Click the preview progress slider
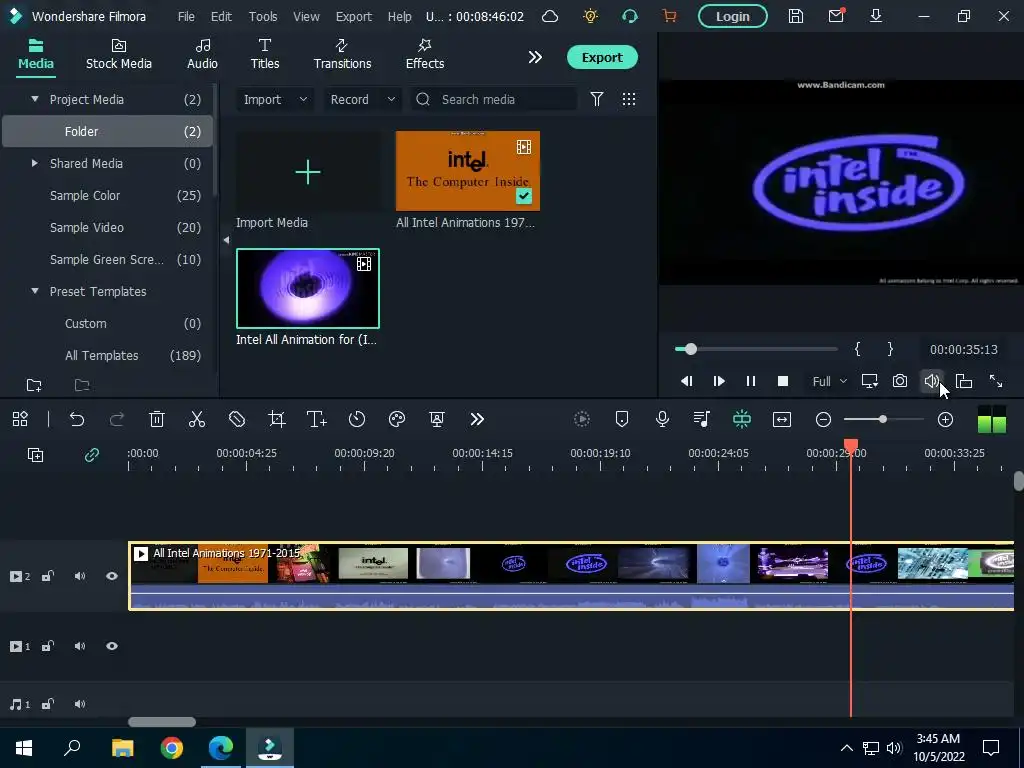The width and height of the screenshot is (1024, 768). click(x=756, y=349)
